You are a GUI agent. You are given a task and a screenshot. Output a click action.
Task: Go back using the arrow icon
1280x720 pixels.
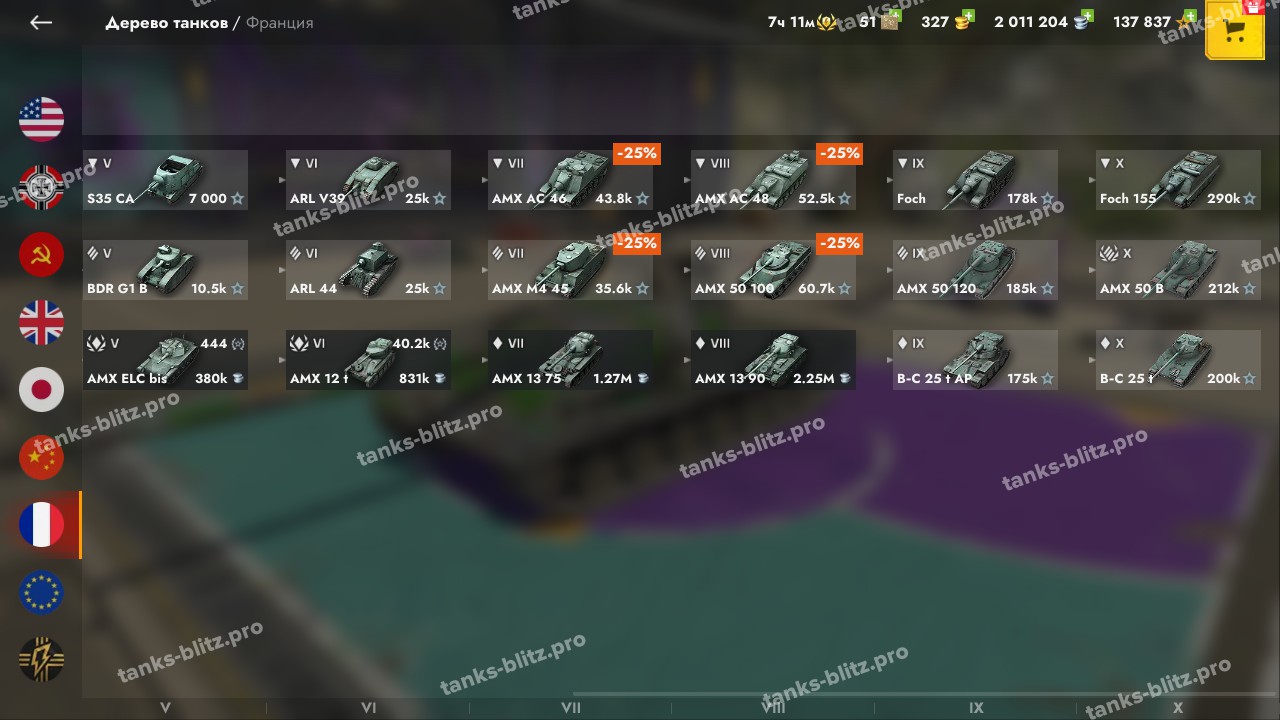pyautogui.click(x=41, y=22)
